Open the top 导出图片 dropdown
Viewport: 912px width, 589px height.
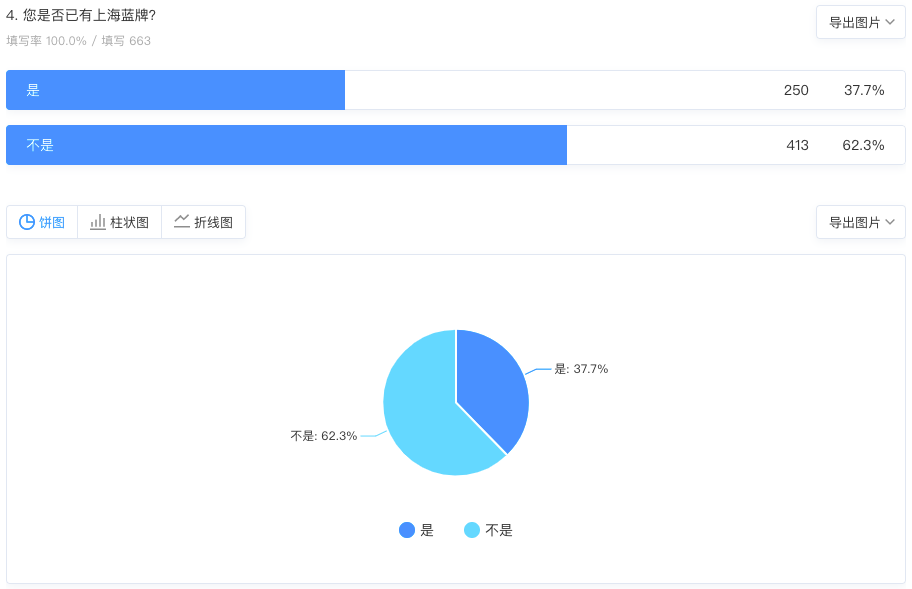click(x=861, y=22)
